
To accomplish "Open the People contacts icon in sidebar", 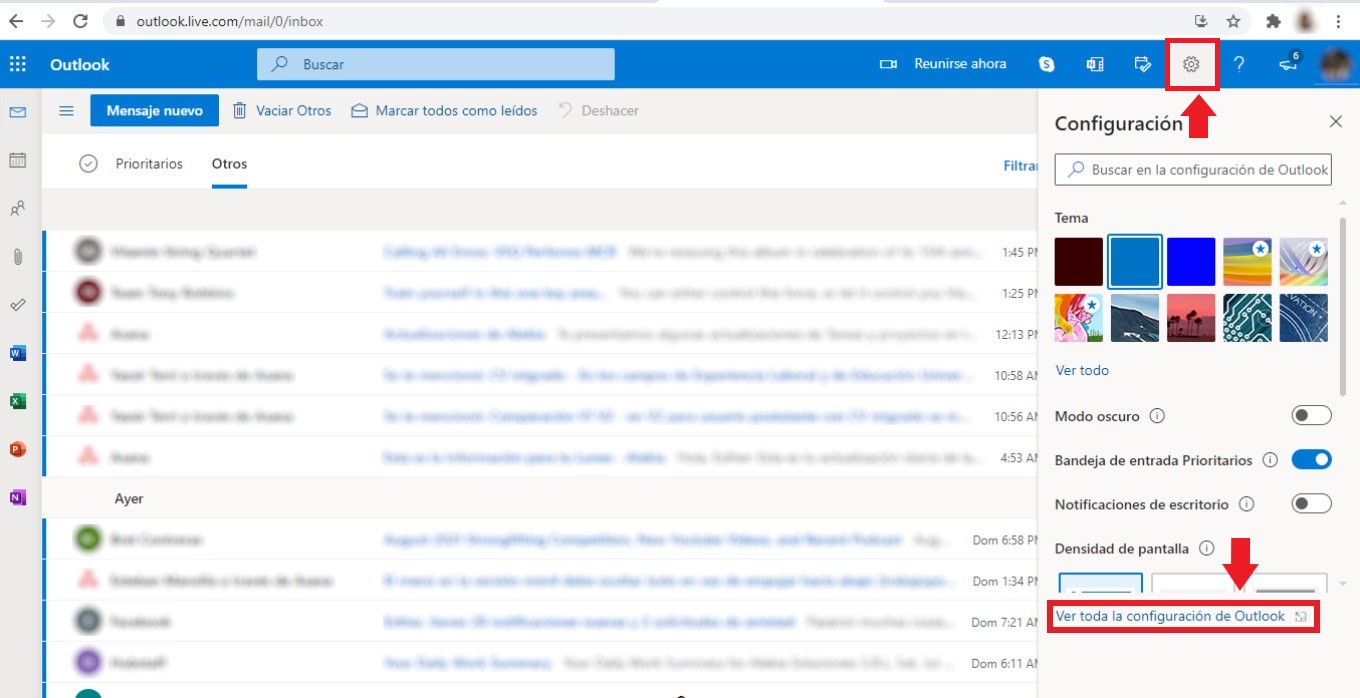I will 17,209.
